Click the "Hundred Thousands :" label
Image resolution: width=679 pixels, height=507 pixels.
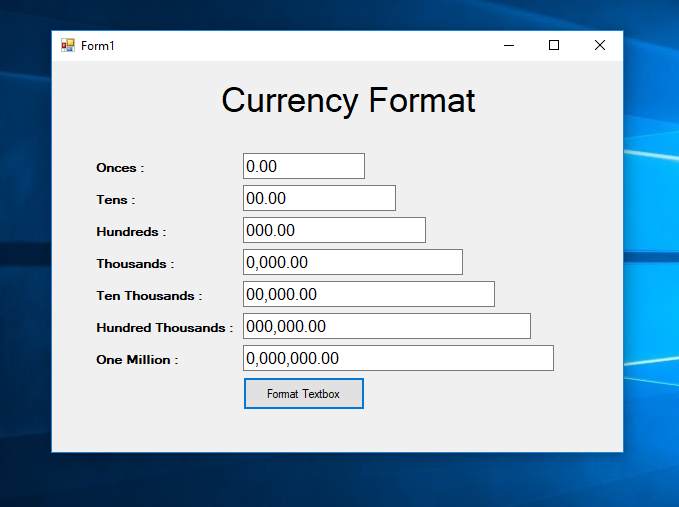coord(164,328)
